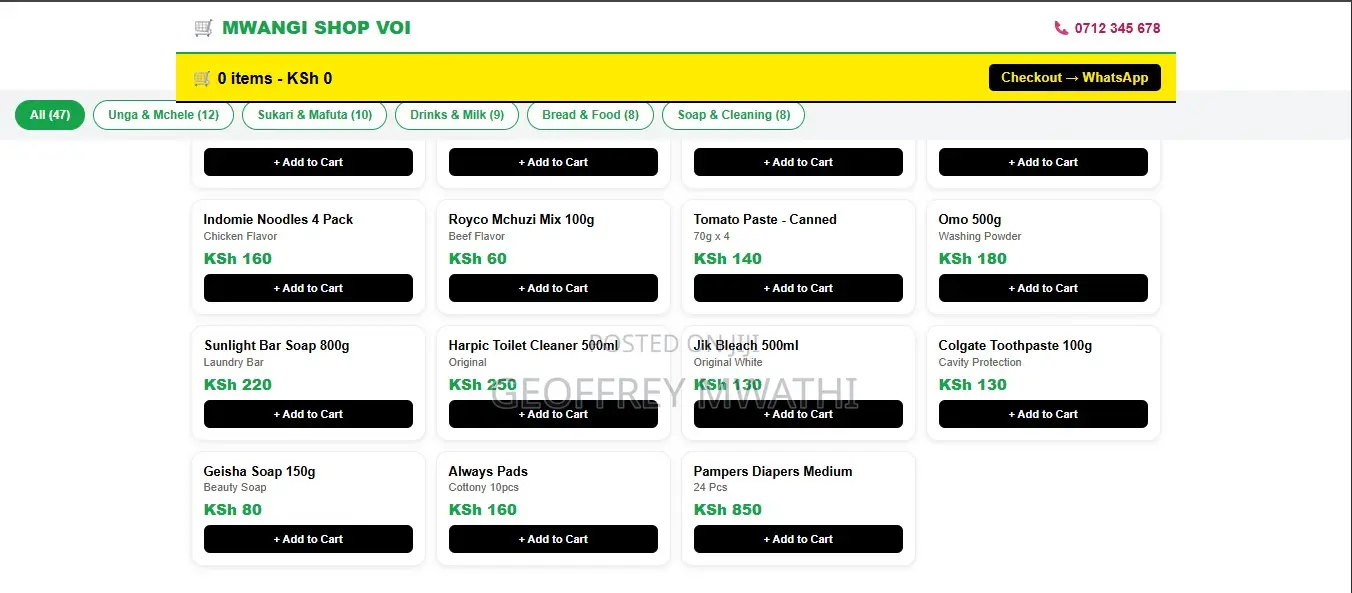1352x593 pixels.
Task: Click the Always Pads product name
Action: click(488, 471)
